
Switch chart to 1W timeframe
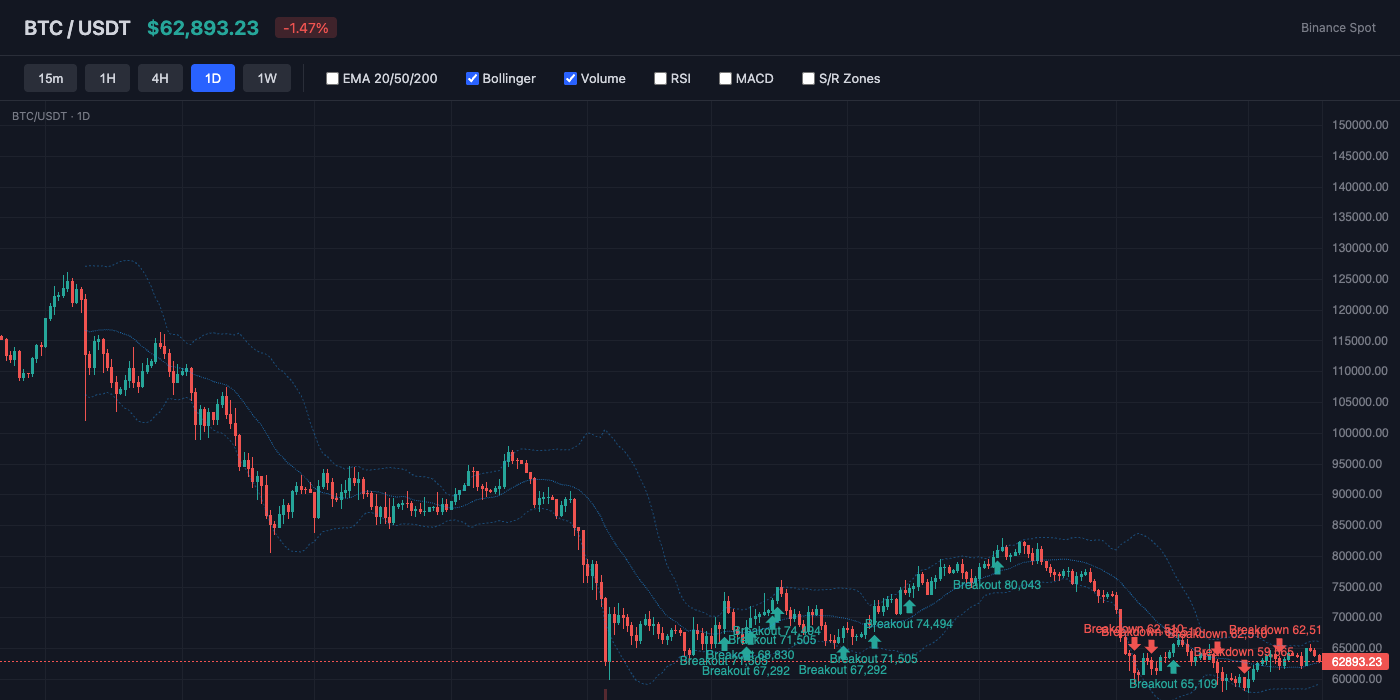coord(267,78)
